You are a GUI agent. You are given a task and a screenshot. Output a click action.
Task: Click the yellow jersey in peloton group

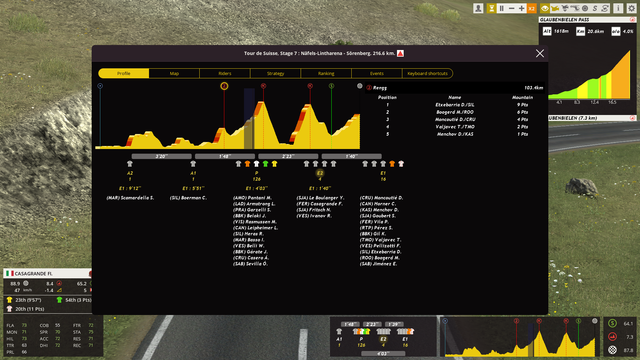coord(274,164)
